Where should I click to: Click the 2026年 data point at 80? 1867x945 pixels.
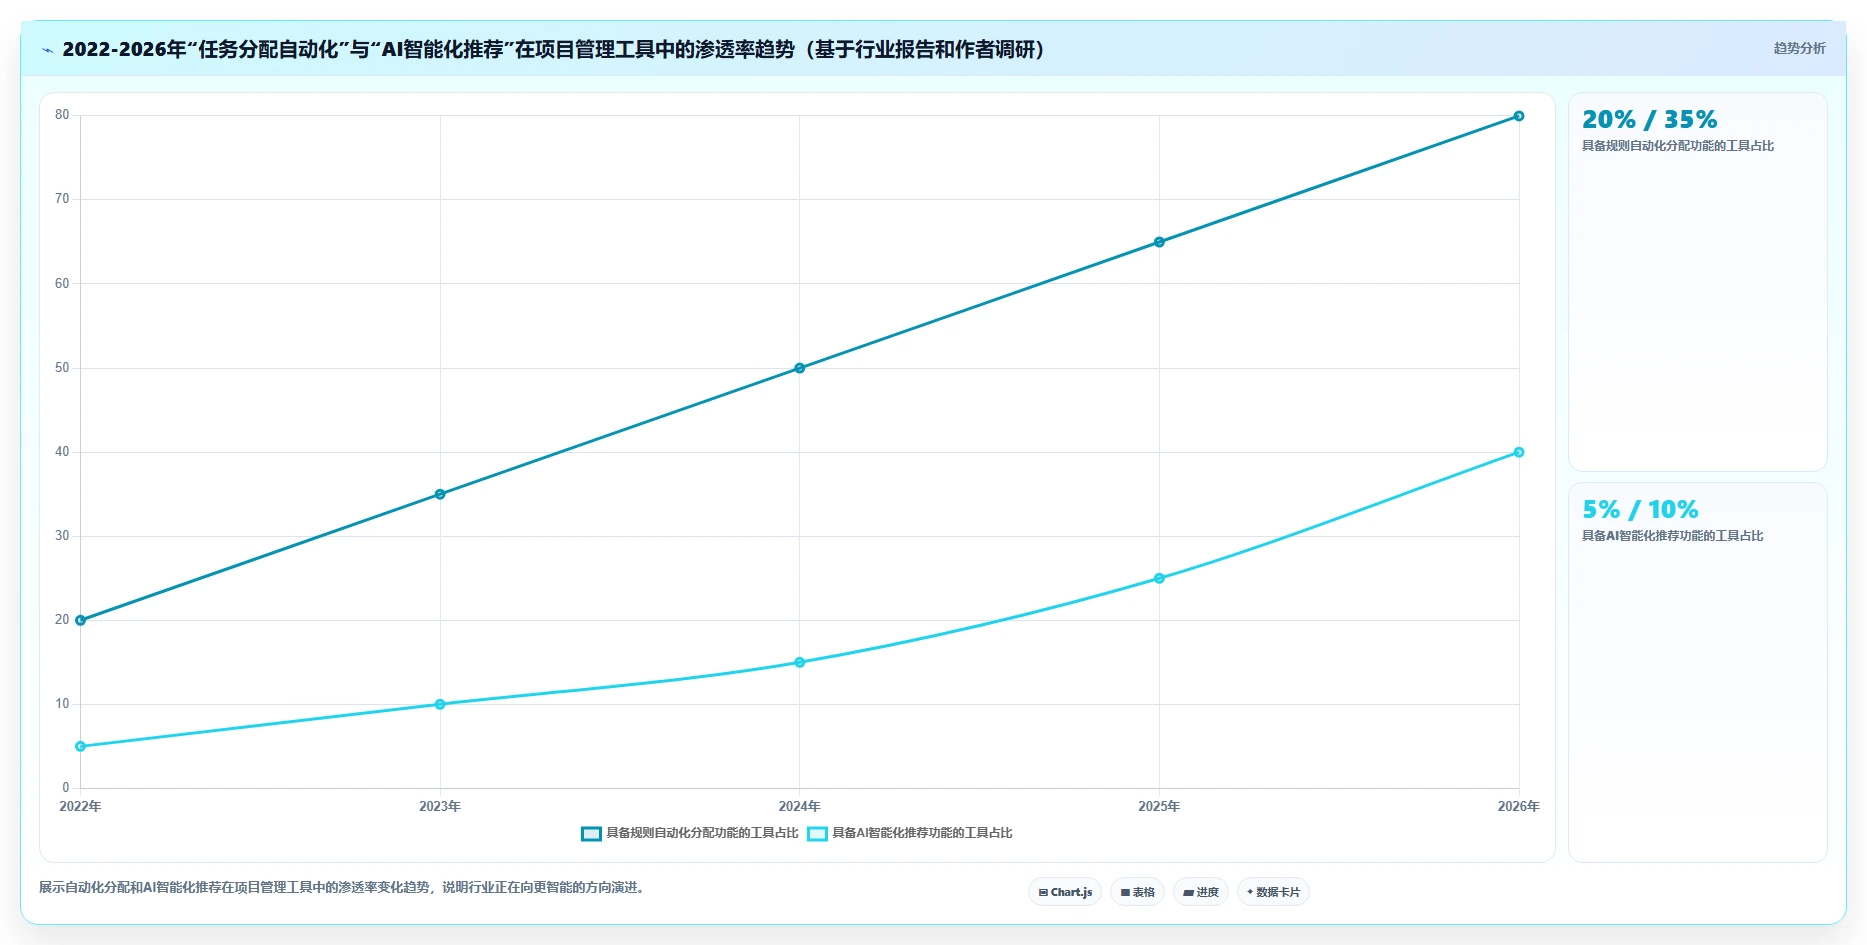click(1519, 116)
